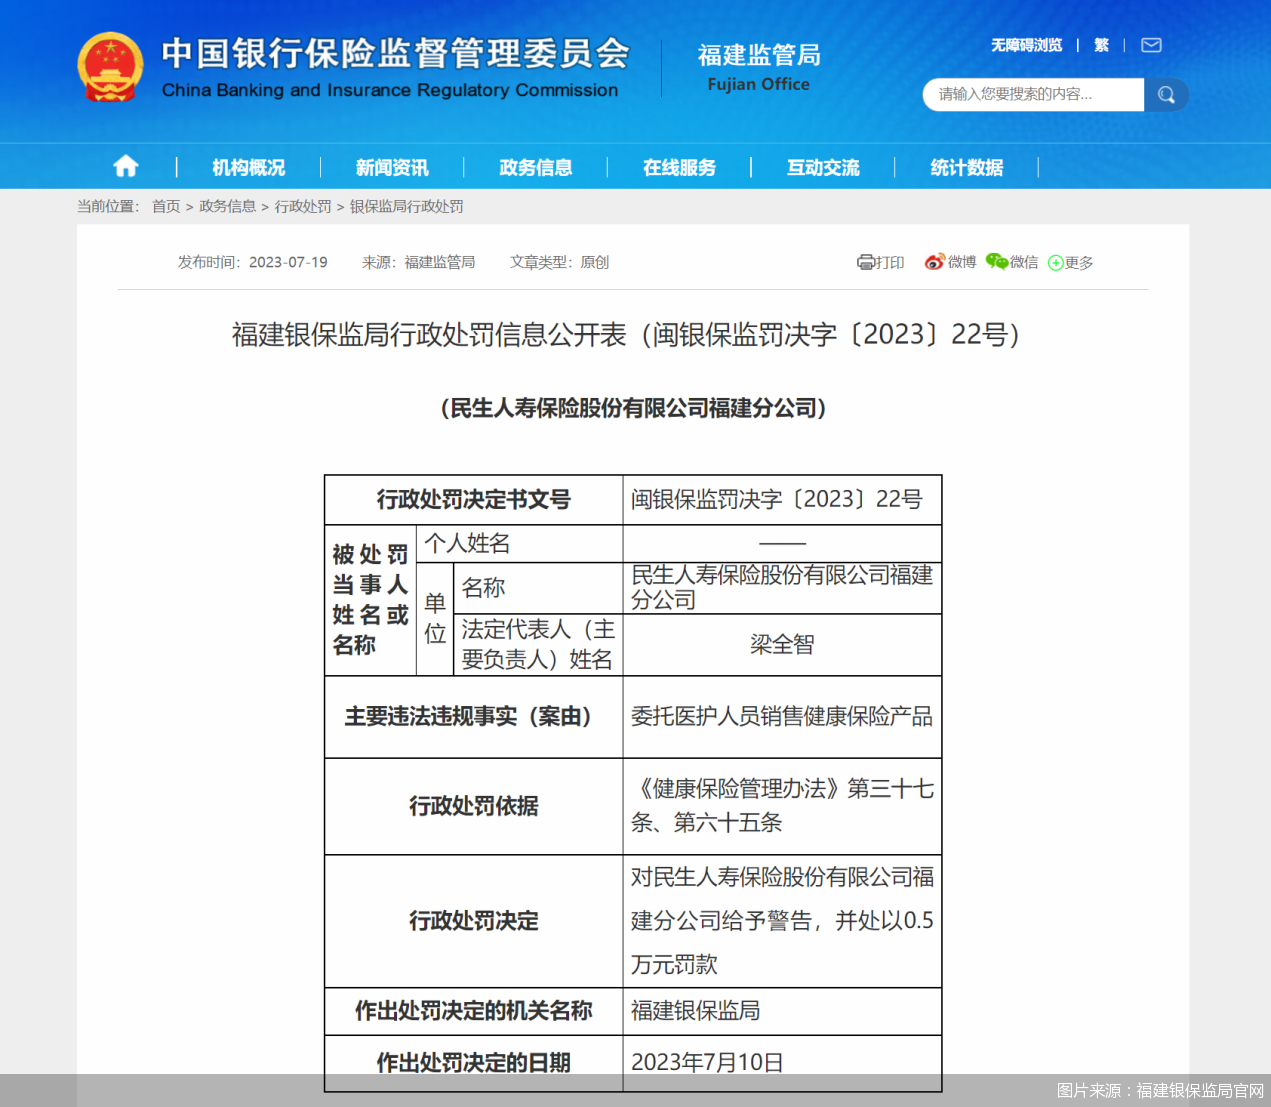Click the source text 来源：福建监管局
This screenshot has width=1271, height=1107.
click(419, 262)
